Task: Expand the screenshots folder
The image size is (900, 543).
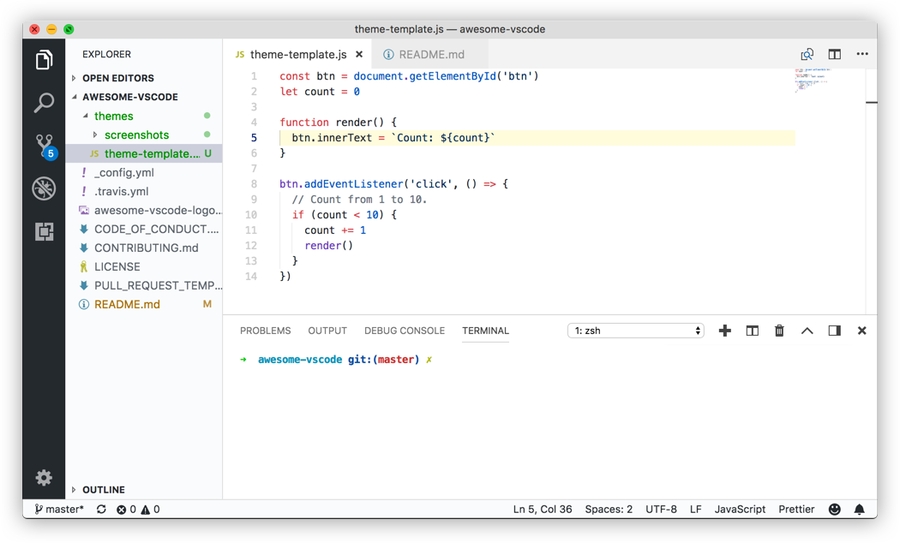Action: pyautogui.click(x=136, y=135)
